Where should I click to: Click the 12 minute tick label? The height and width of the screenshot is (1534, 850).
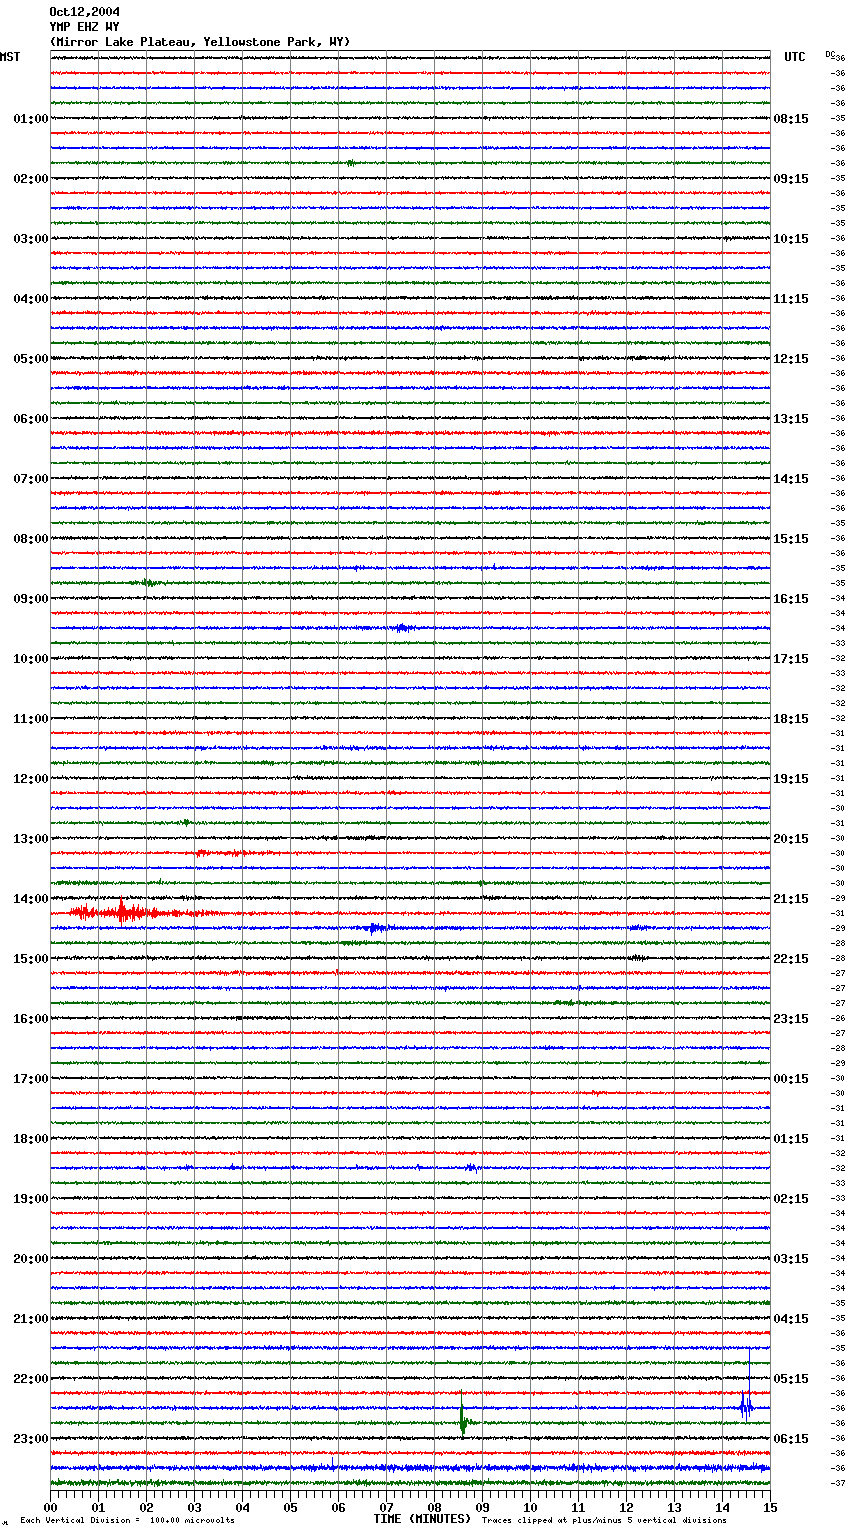tap(627, 1508)
